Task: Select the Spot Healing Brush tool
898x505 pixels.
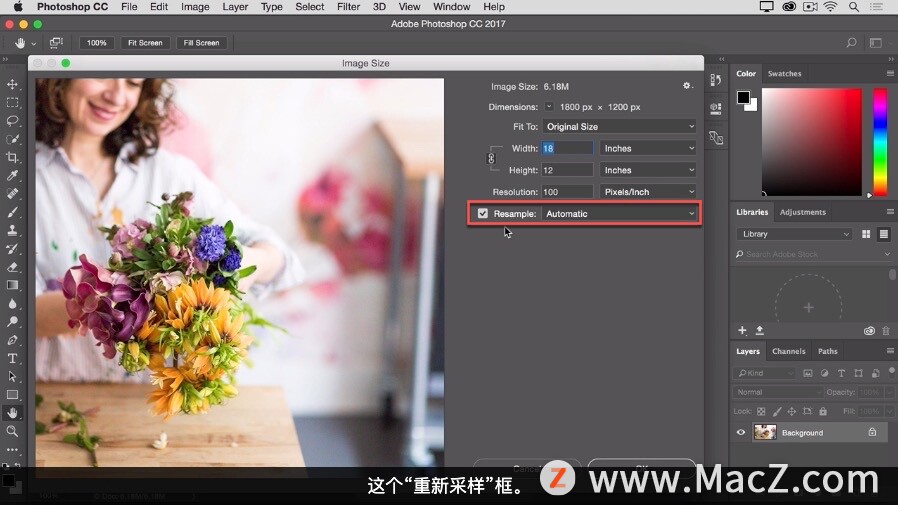Action: pos(12,194)
